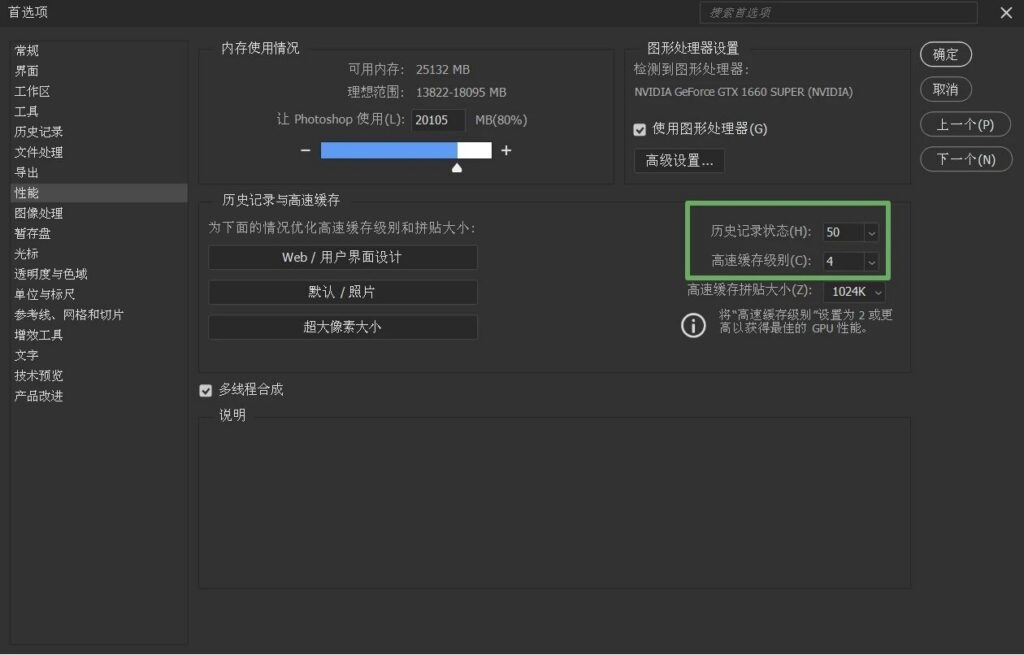Close the 首选项 dialog with the X
Image resolution: width=1024 pixels, height=655 pixels.
(1006, 12)
